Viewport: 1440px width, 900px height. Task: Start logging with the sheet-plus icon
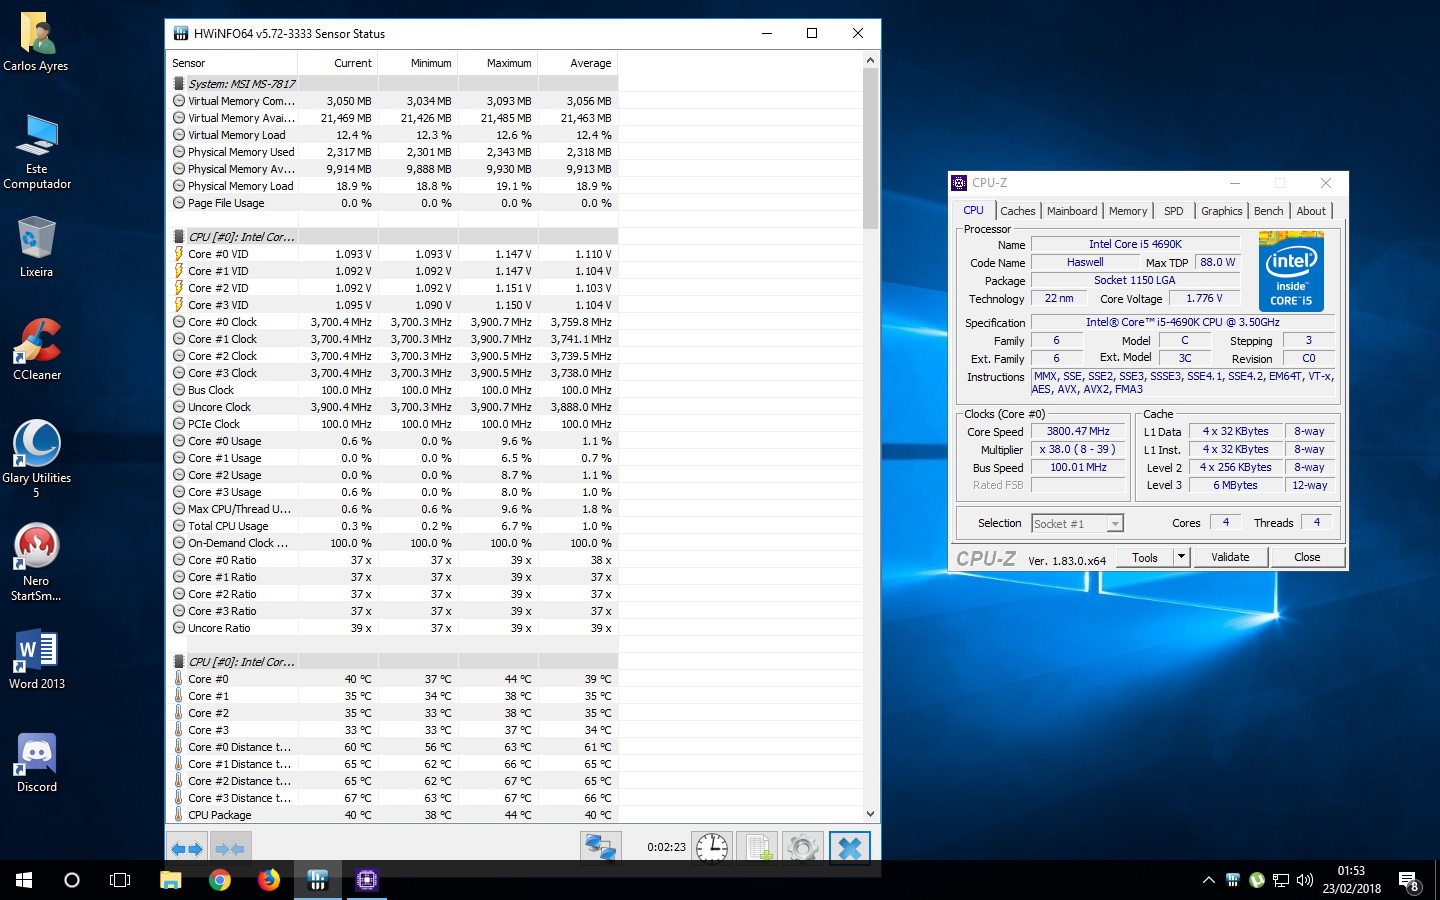[758, 848]
